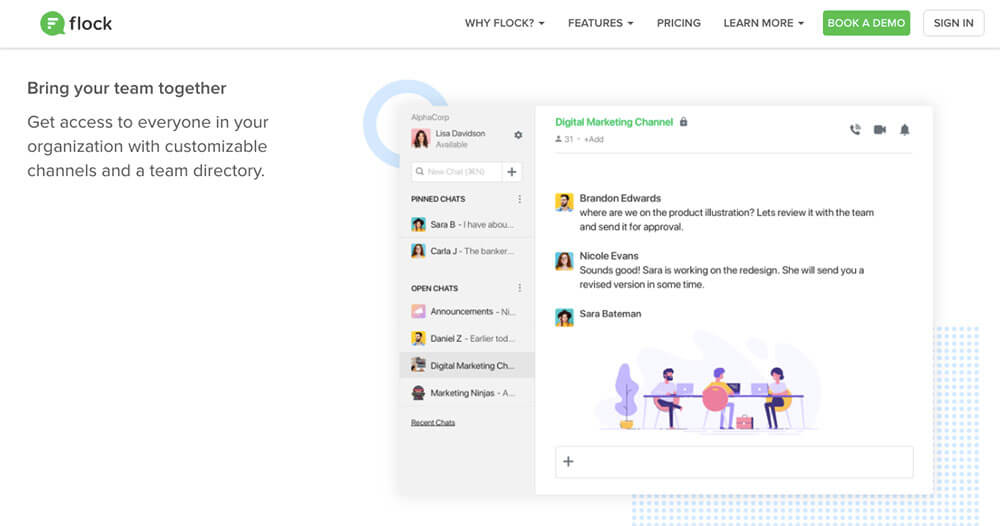The height and width of the screenshot is (526, 1000).
Task: Open the shared team illustration image
Action: click(708, 383)
